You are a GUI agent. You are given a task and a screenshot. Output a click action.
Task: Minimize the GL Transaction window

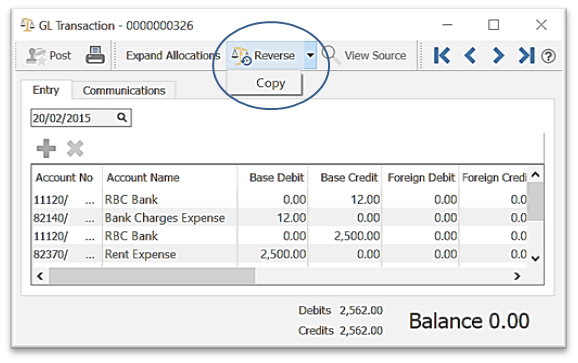(447, 25)
